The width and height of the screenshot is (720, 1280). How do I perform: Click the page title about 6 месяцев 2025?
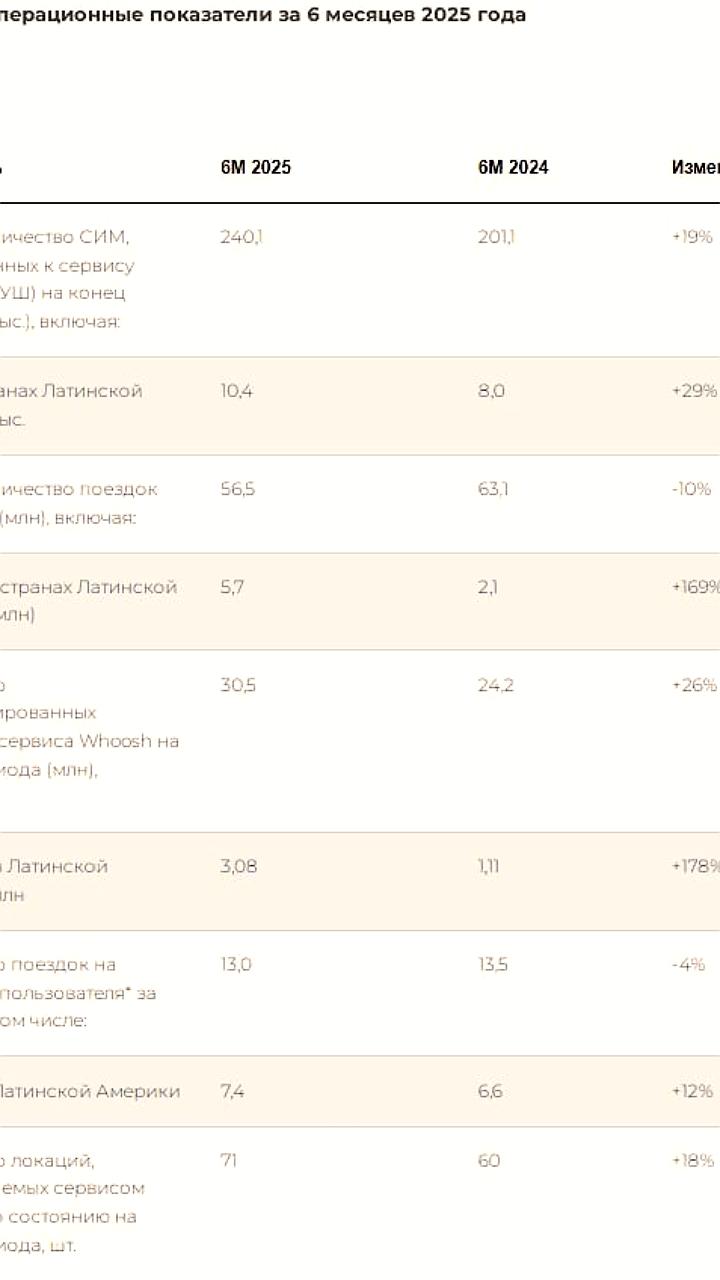[x=263, y=15]
